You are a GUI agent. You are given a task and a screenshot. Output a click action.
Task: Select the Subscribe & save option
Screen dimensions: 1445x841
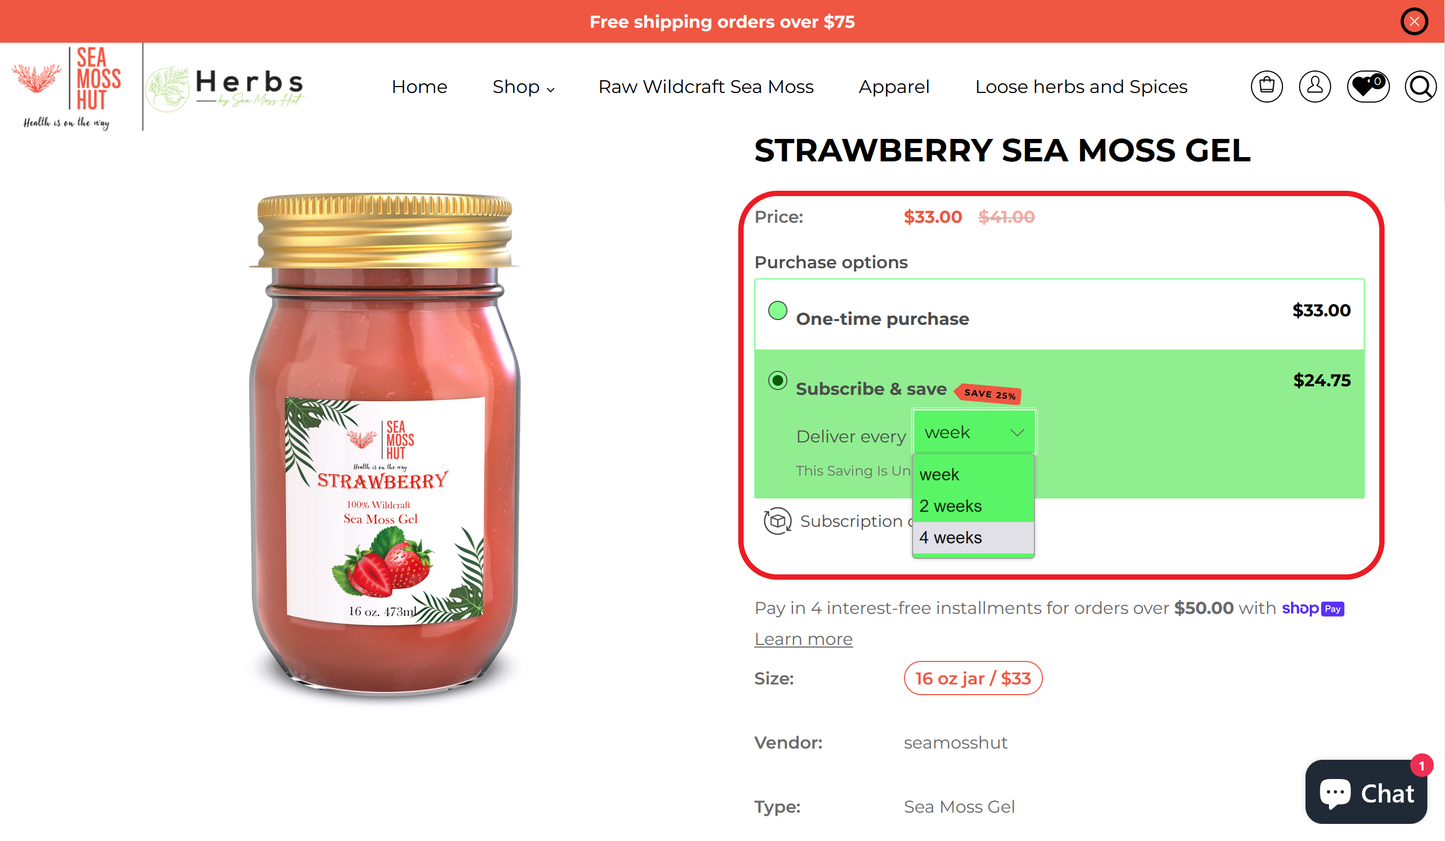coord(778,380)
